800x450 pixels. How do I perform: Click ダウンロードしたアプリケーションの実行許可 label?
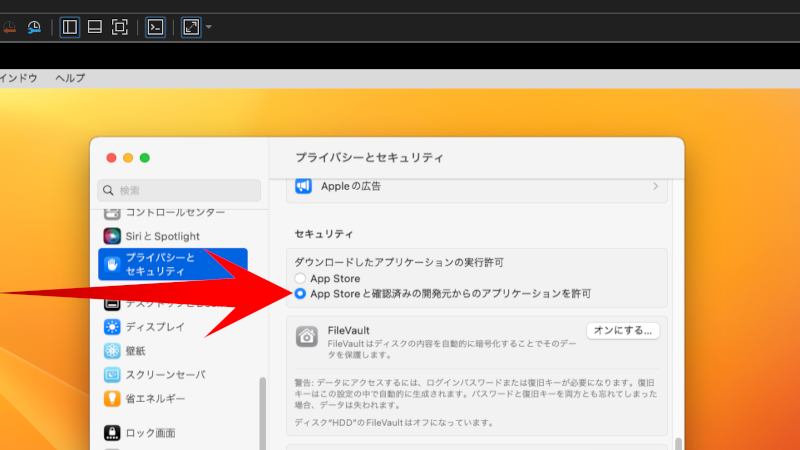[399, 262]
